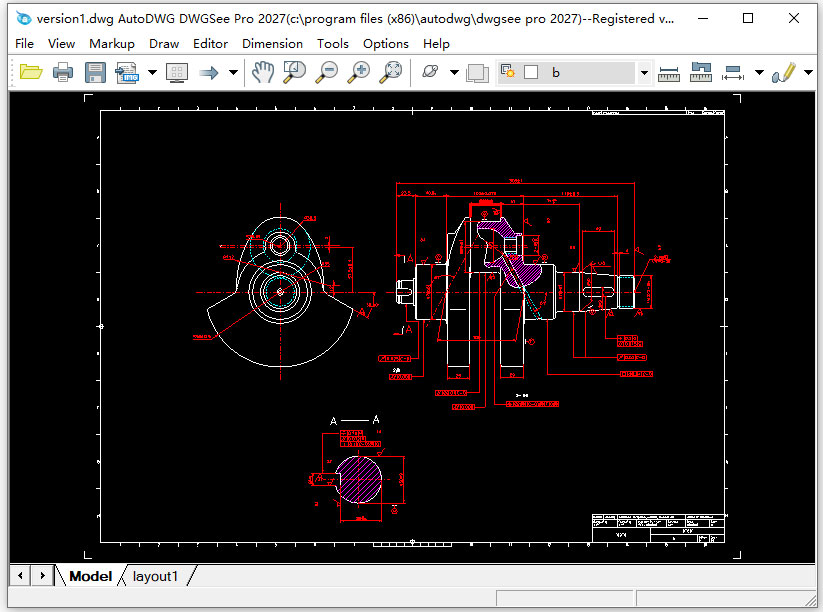
Task: Activate the Zoom window magnifier tool
Action: 294,72
